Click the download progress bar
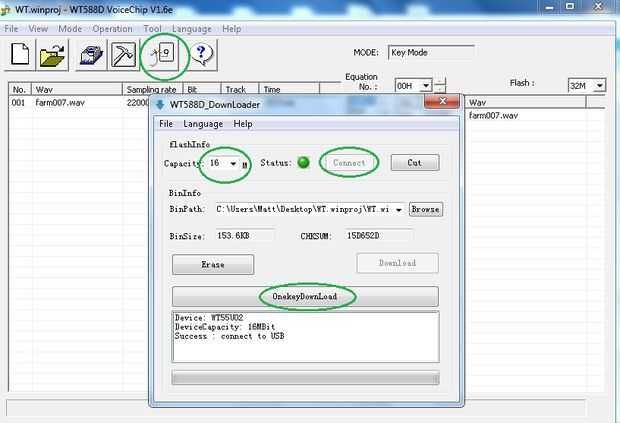620x423 pixels. [x=305, y=378]
